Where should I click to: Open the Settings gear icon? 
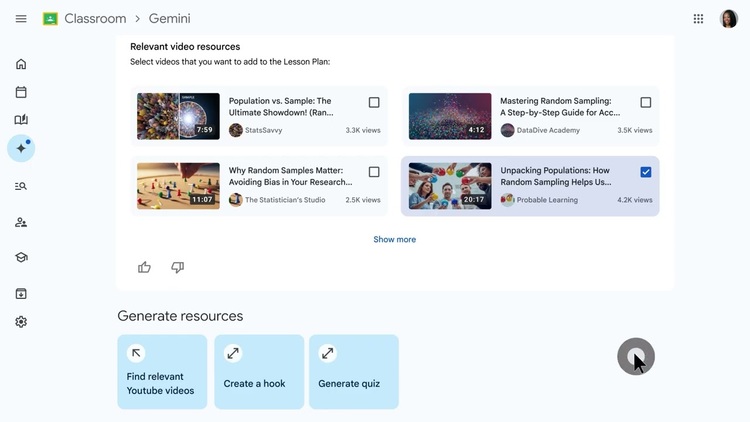[x=21, y=322]
